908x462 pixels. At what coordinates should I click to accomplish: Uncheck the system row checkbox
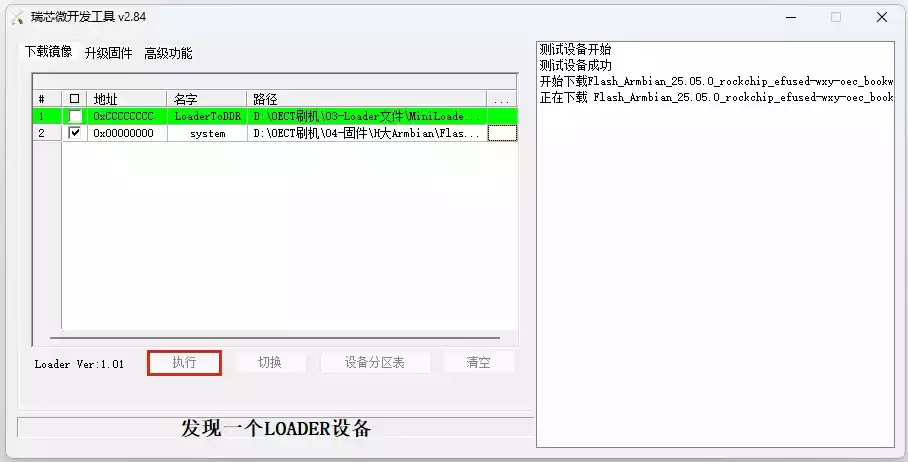[75, 133]
